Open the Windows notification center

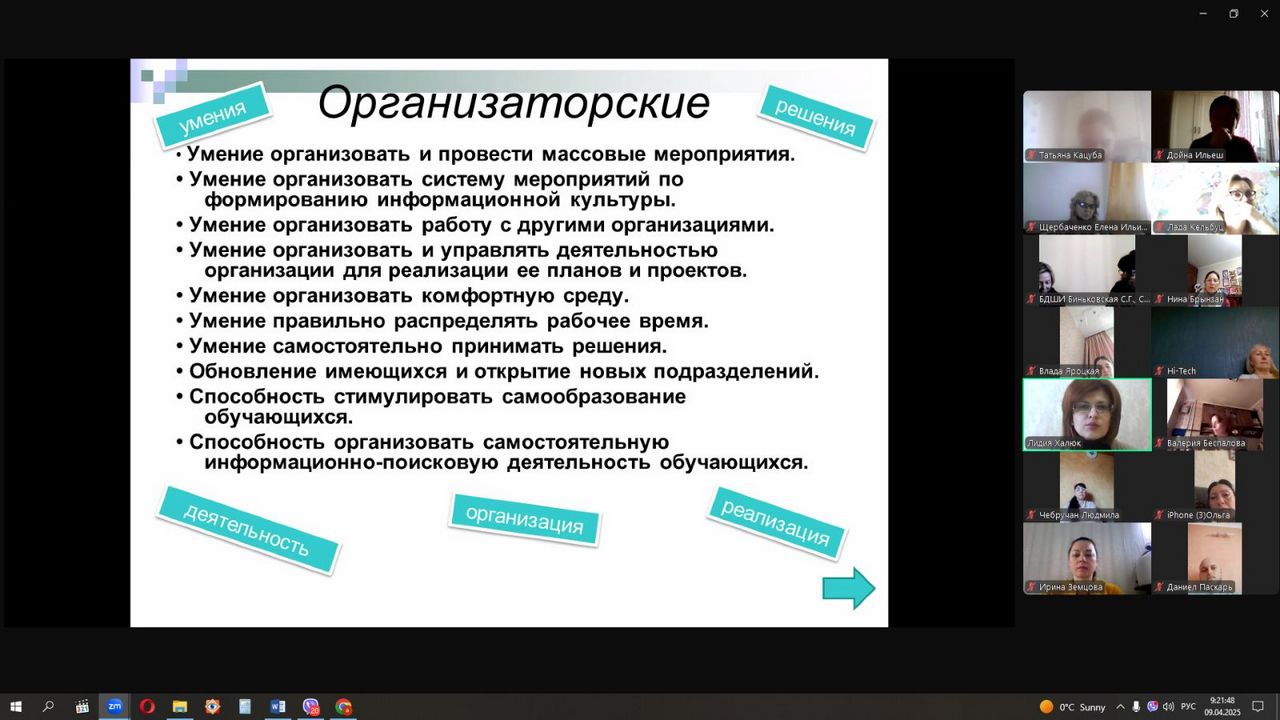1258,707
